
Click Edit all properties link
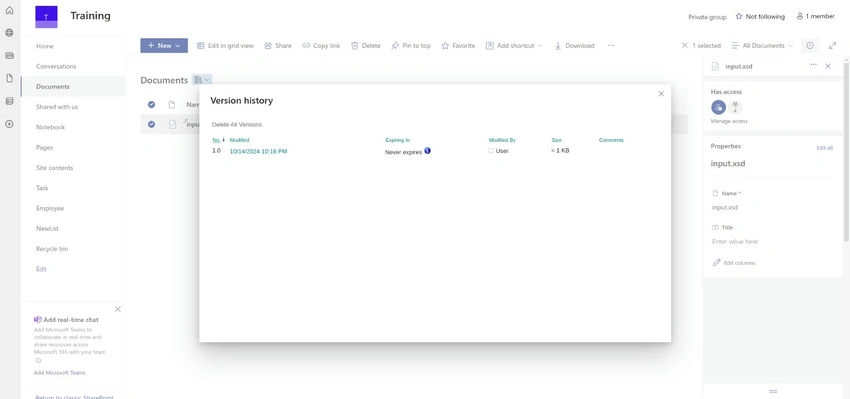825,147
